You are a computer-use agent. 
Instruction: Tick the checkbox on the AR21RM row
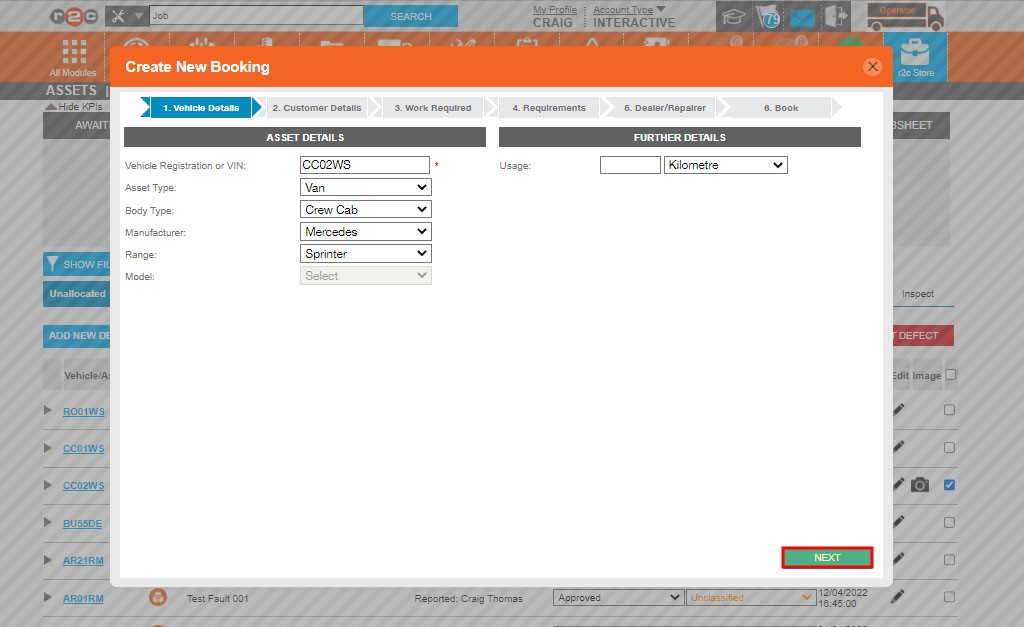(x=948, y=560)
